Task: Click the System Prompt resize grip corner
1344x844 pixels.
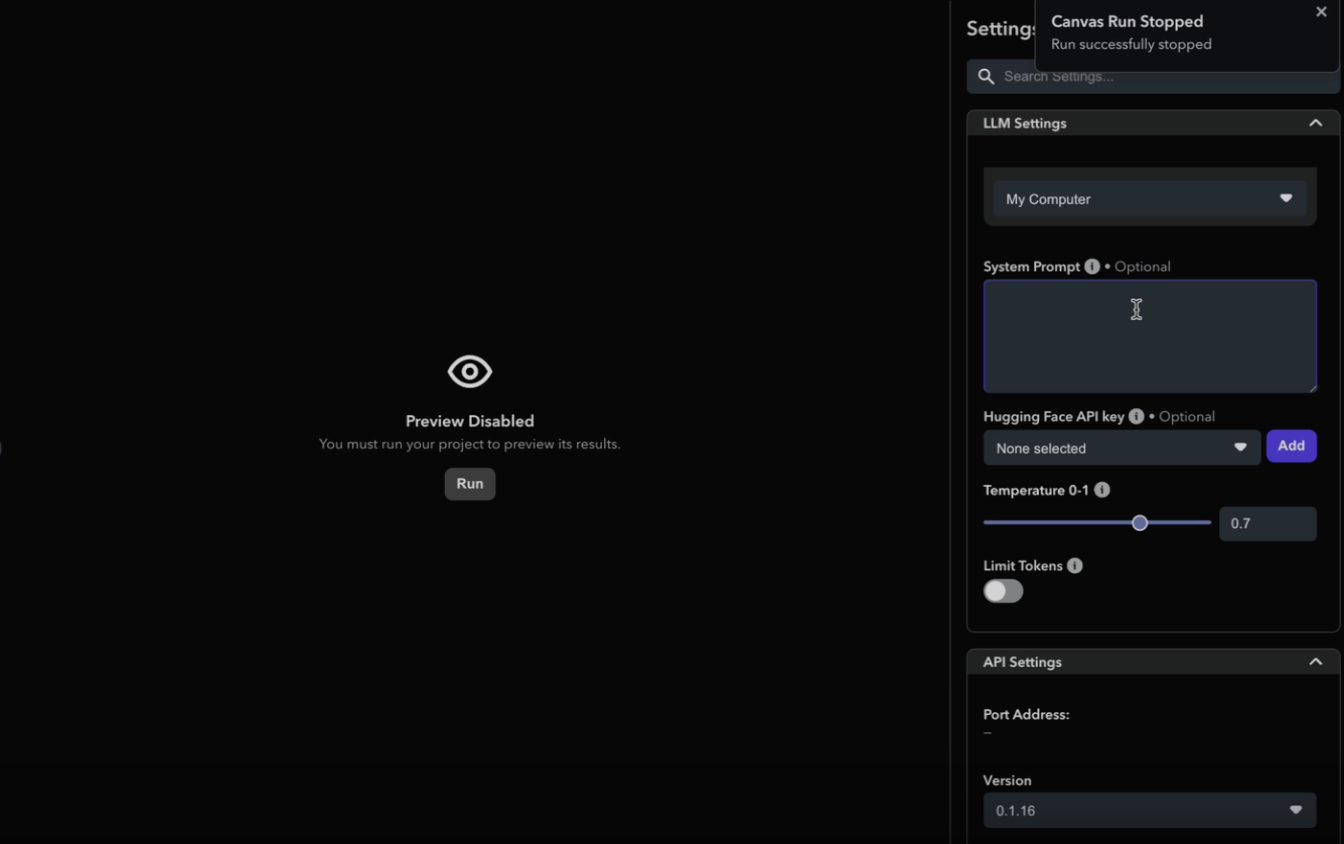Action: coord(1312,388)
